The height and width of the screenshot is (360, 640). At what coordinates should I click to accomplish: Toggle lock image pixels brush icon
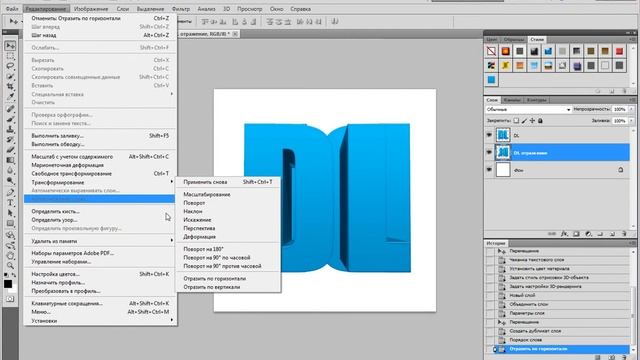tap(524, 121)
